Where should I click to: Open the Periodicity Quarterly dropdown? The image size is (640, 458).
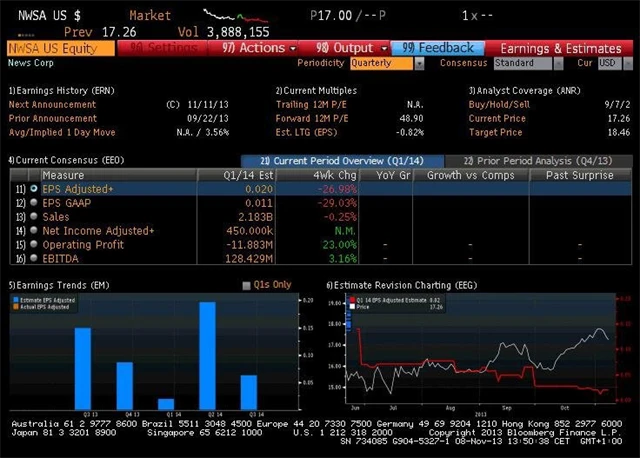click(382, 63)
